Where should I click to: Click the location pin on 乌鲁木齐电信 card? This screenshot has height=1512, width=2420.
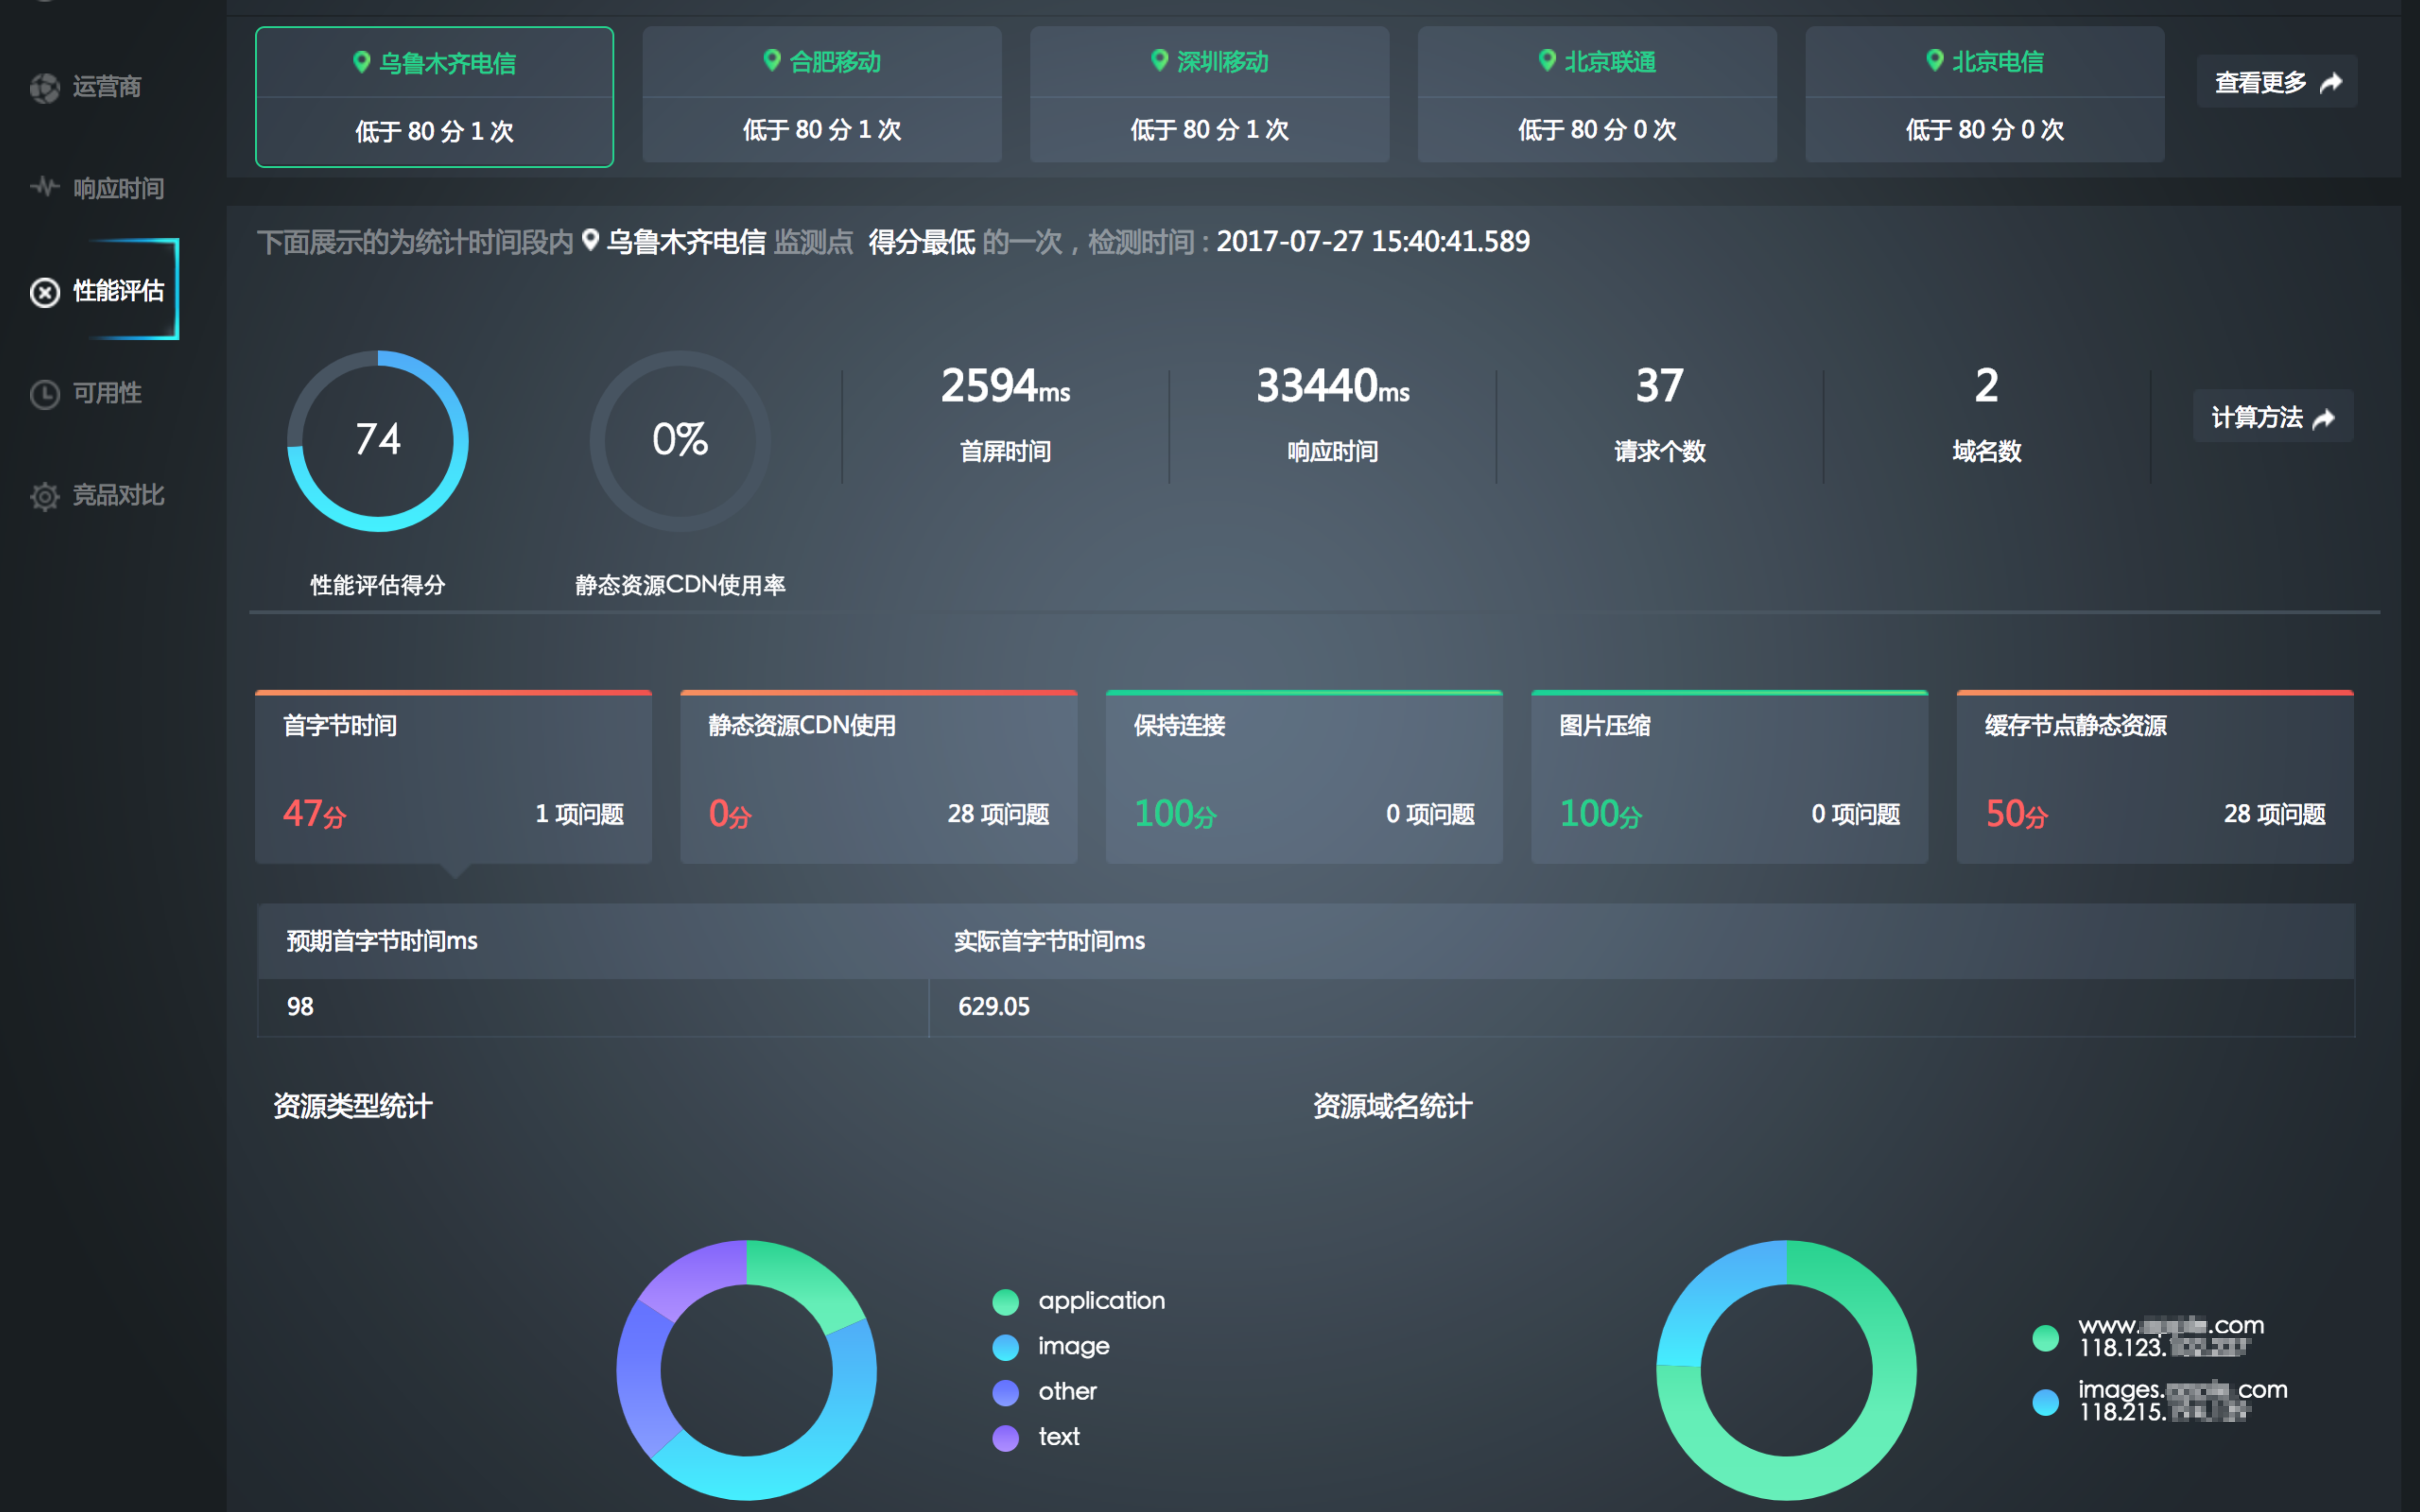[362, 63]
